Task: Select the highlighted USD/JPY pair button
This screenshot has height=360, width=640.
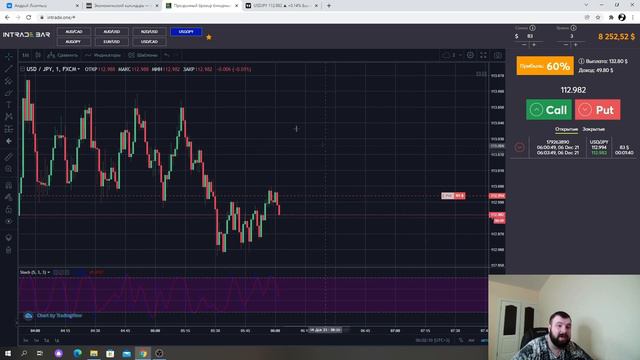Action: pos(186,32)
